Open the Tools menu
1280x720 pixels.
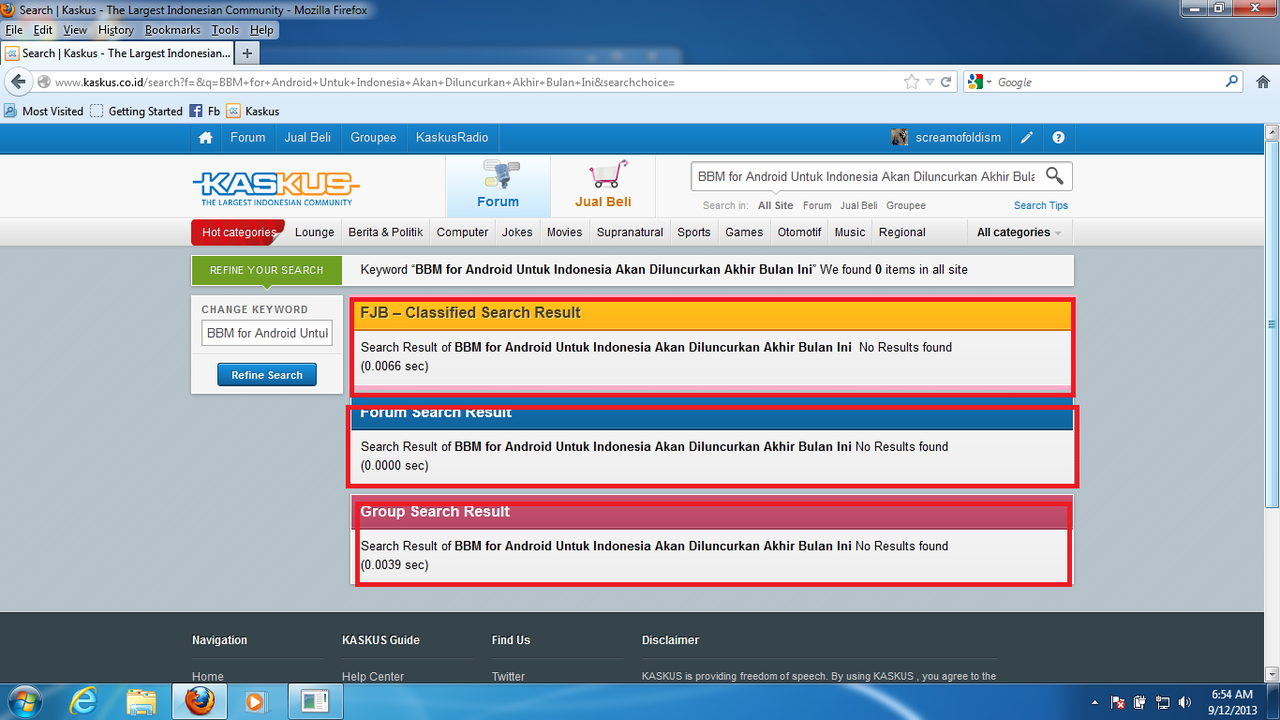click(225, 30)
